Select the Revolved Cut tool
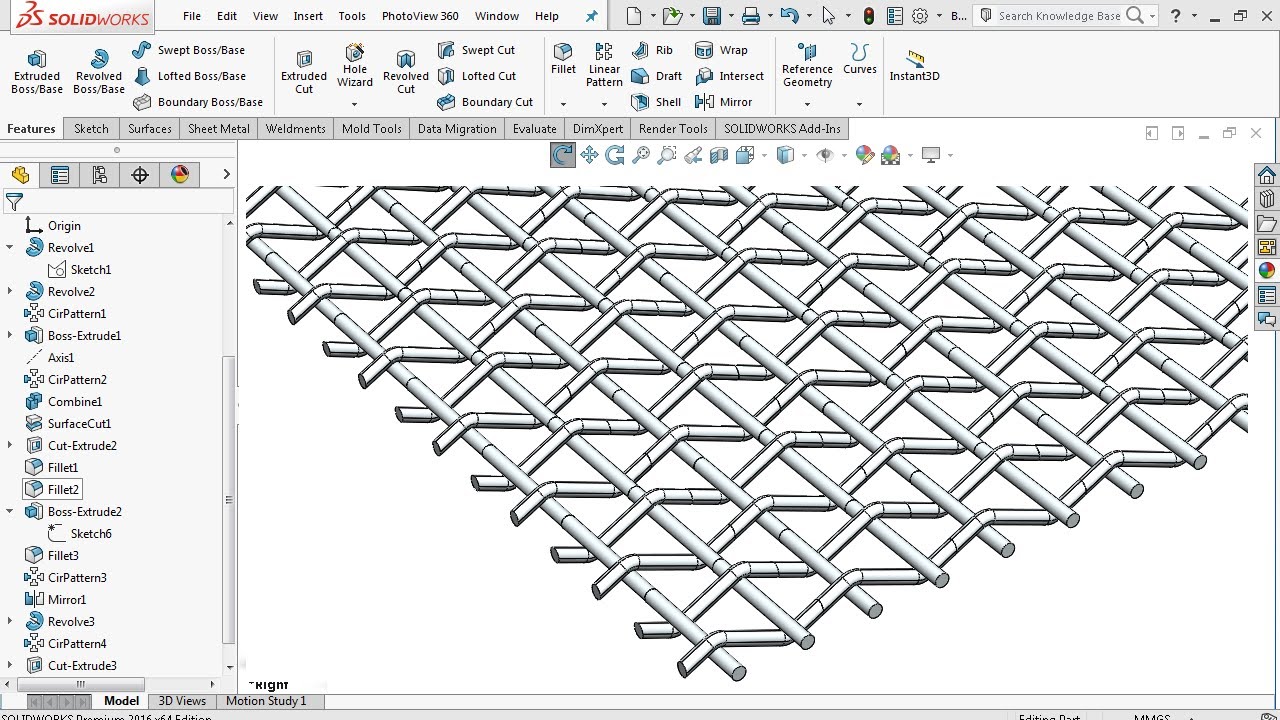This screenshot has height=720, width=1280. [405, 72]
